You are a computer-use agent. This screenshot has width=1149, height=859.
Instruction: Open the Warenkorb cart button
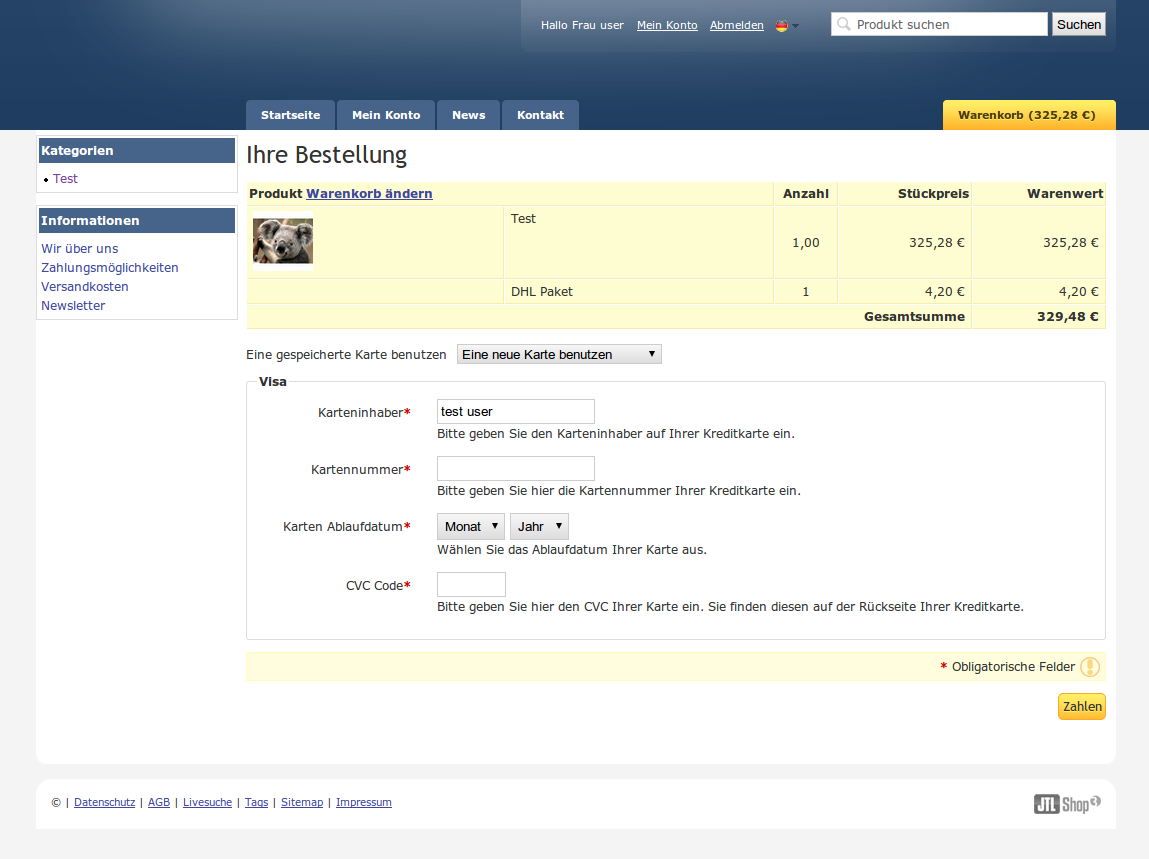(1028, 115)
